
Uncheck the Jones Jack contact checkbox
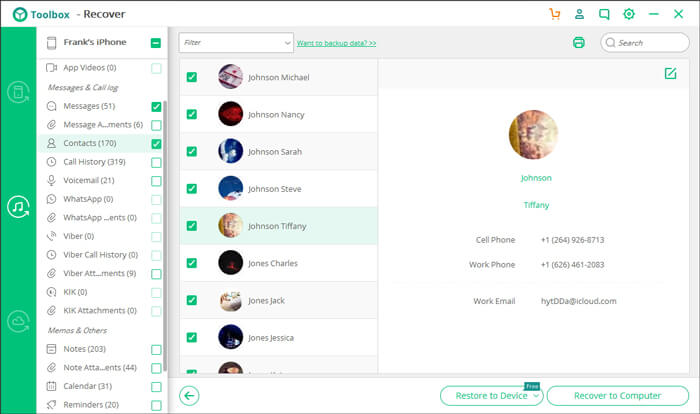click(x=192, y=300)
